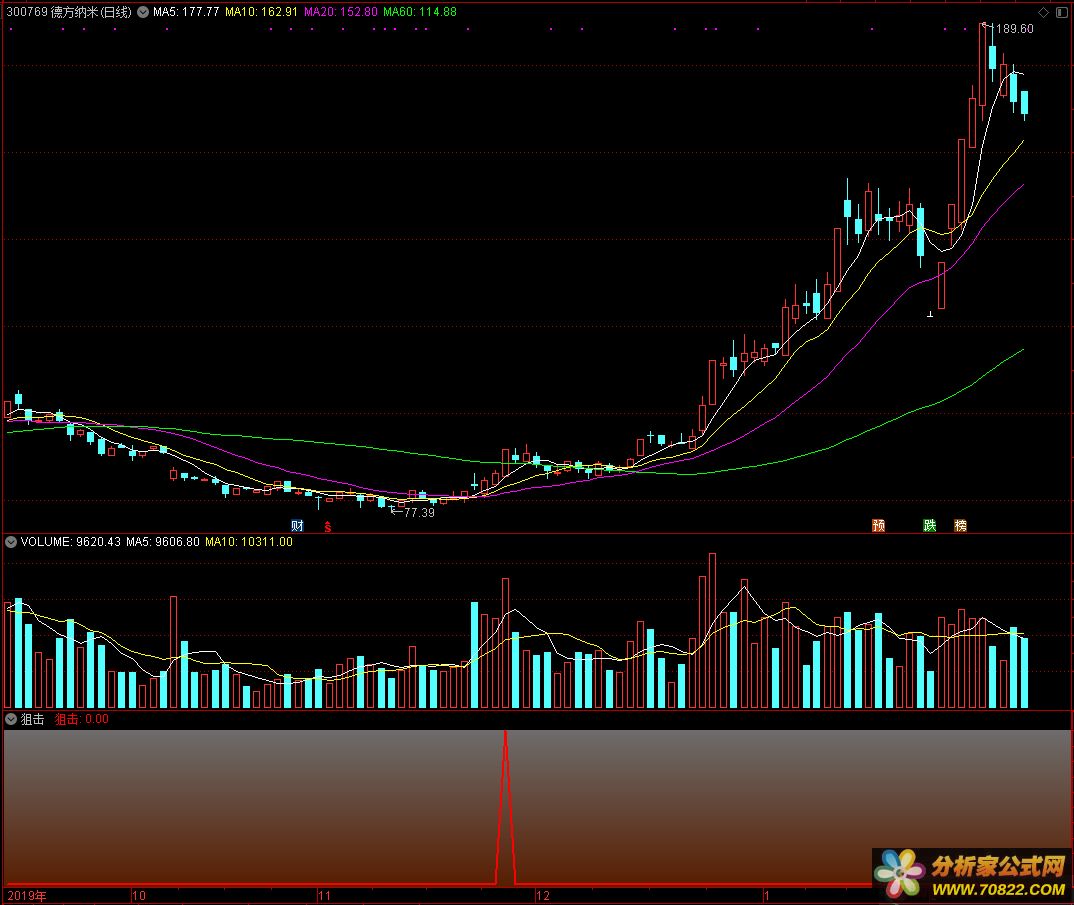
Task: Click the 预 forecast marker icon
Action: click(x=878, y=525)
